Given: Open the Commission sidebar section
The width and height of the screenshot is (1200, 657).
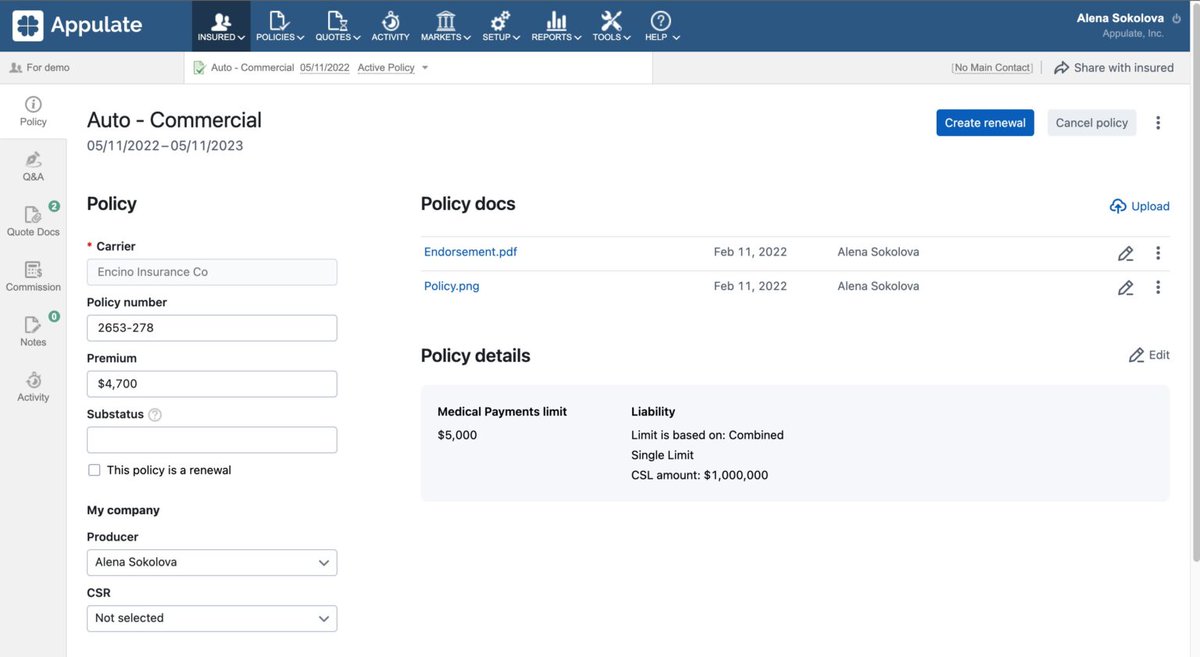Looking at the screenshot, I should point(33,277).
